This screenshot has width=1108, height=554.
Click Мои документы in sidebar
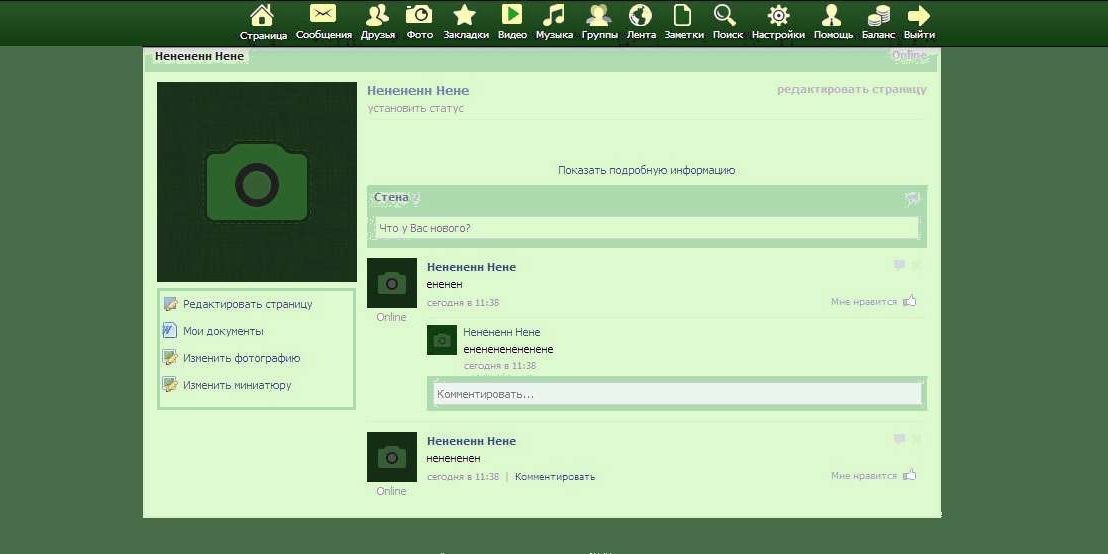pos(223,331)
